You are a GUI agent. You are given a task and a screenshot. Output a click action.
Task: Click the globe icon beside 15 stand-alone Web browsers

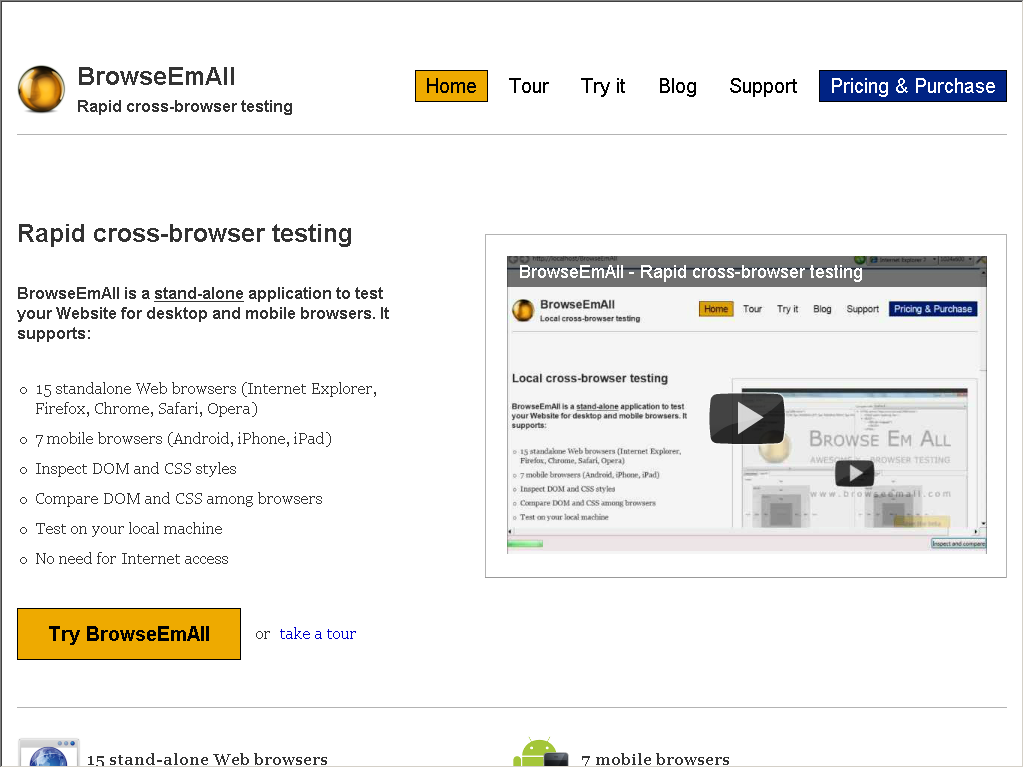point(49,754)
